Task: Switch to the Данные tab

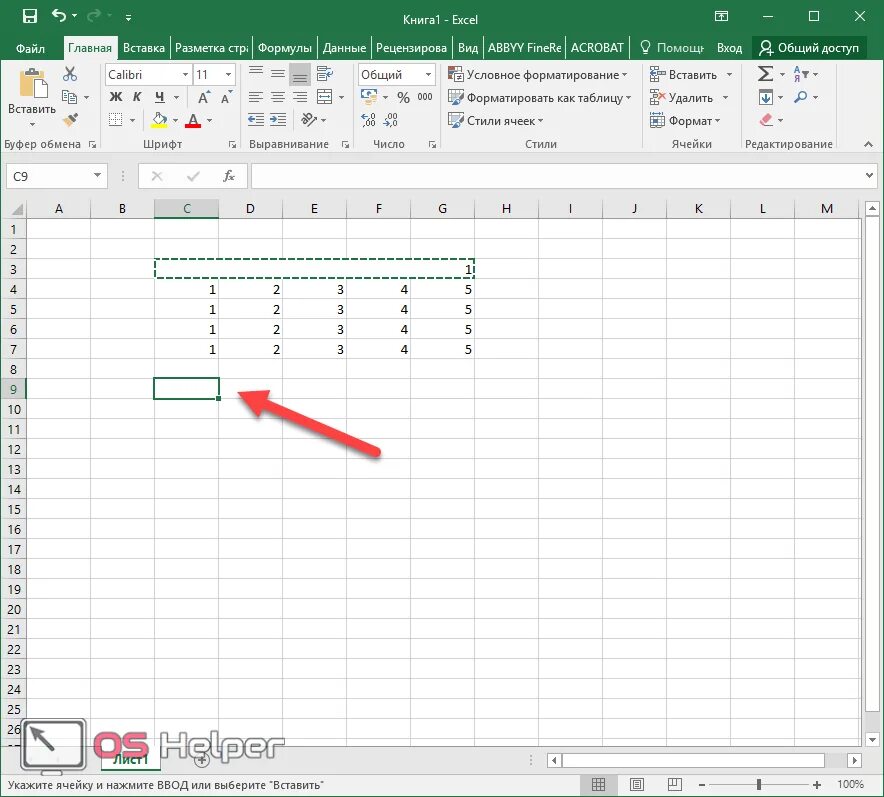Action: click(x=344, y=48)
